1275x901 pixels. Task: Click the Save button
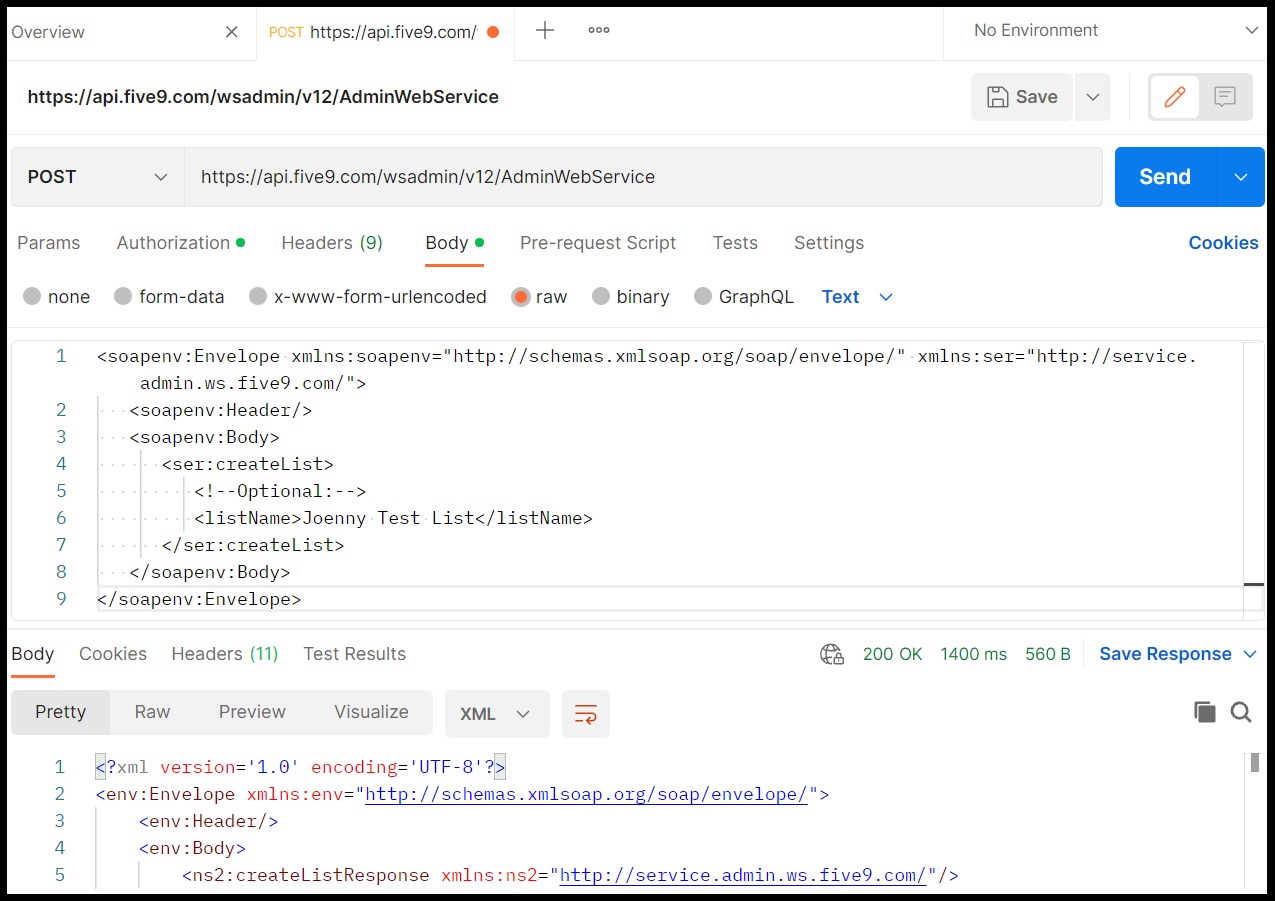[1022, 97]
